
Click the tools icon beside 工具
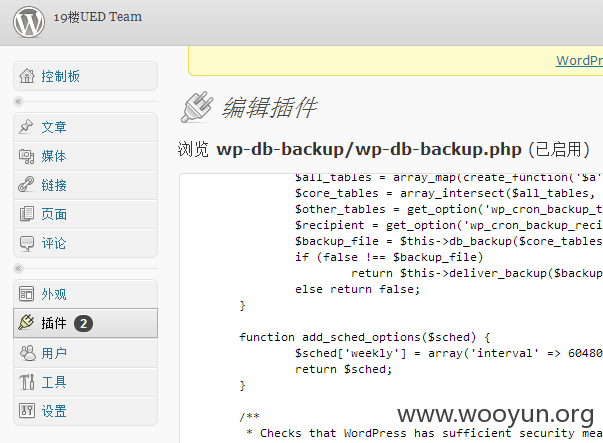pos(27,382)
